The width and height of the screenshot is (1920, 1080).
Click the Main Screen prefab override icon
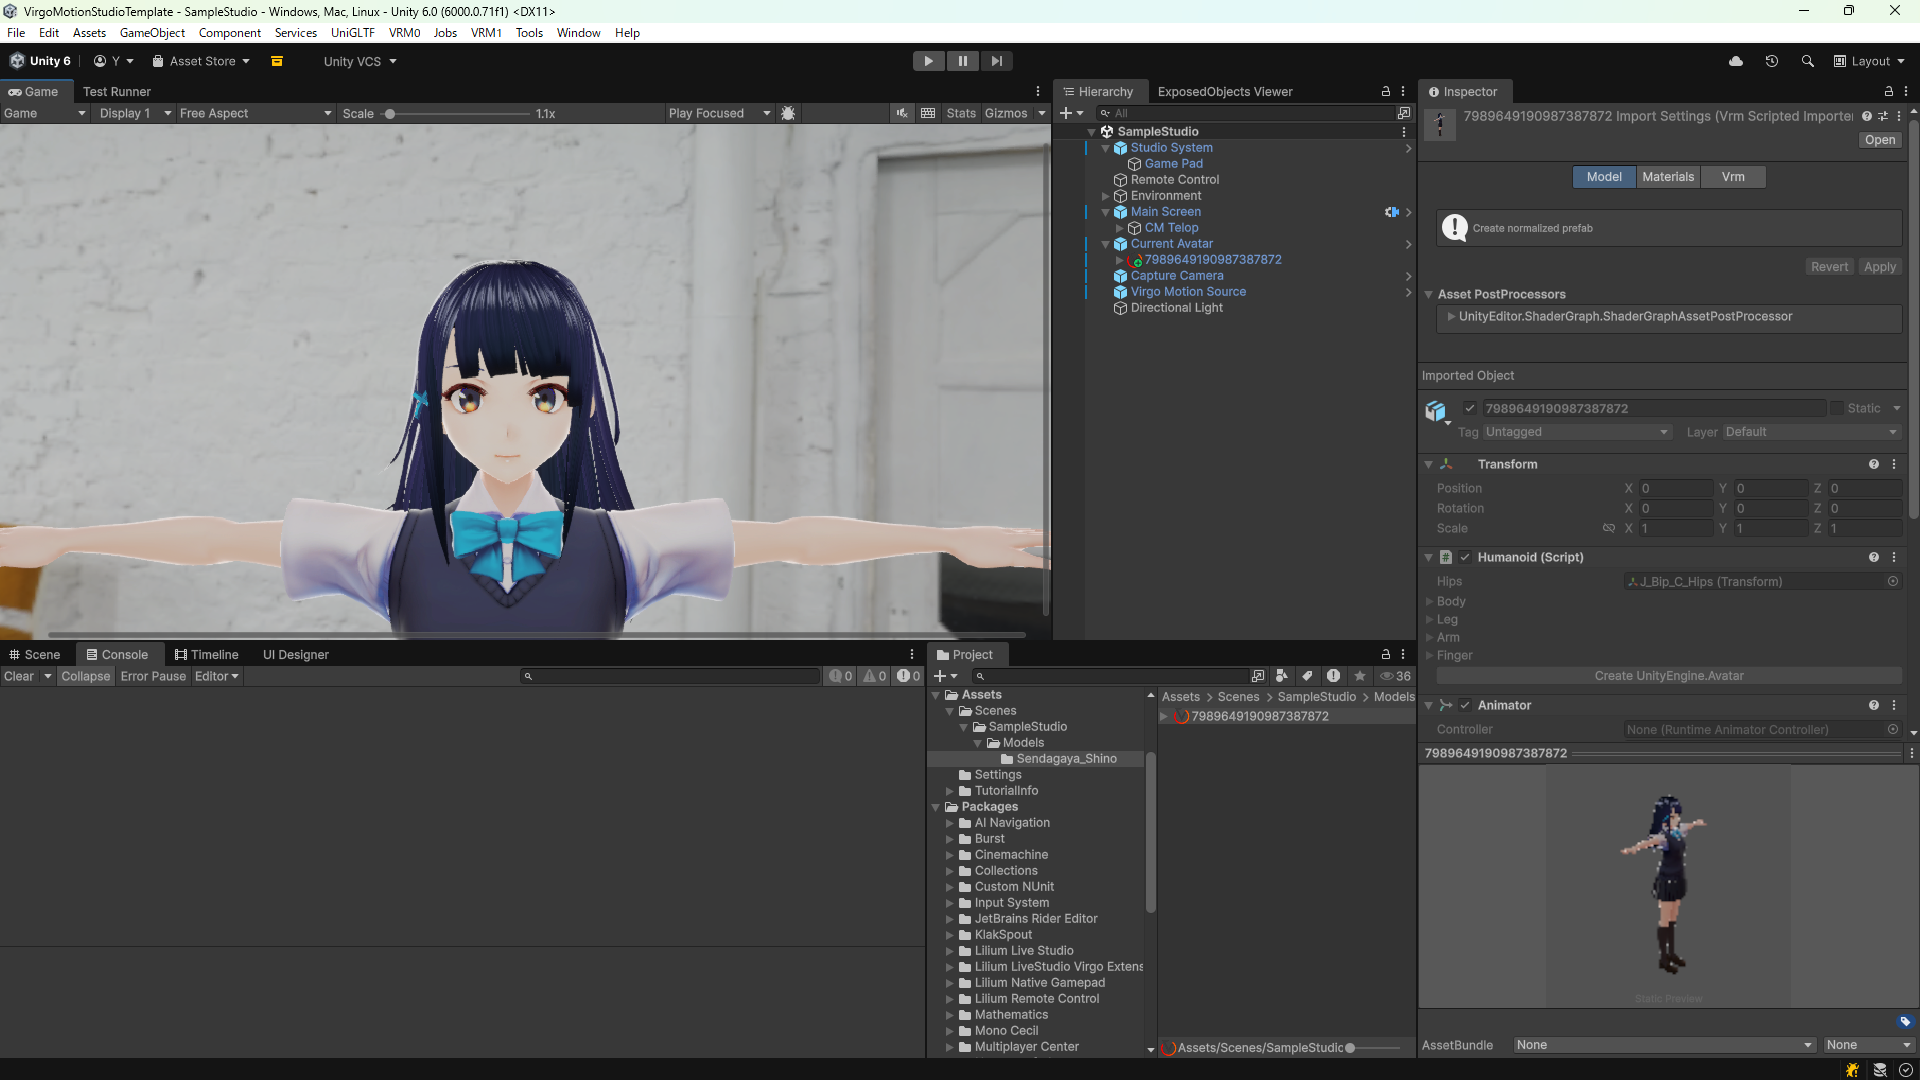1391,212
